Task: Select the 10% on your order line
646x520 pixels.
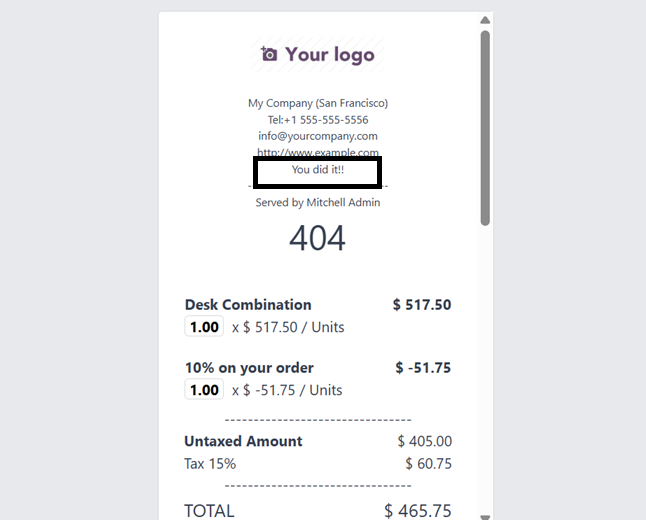Action: (x=318, y=379)
